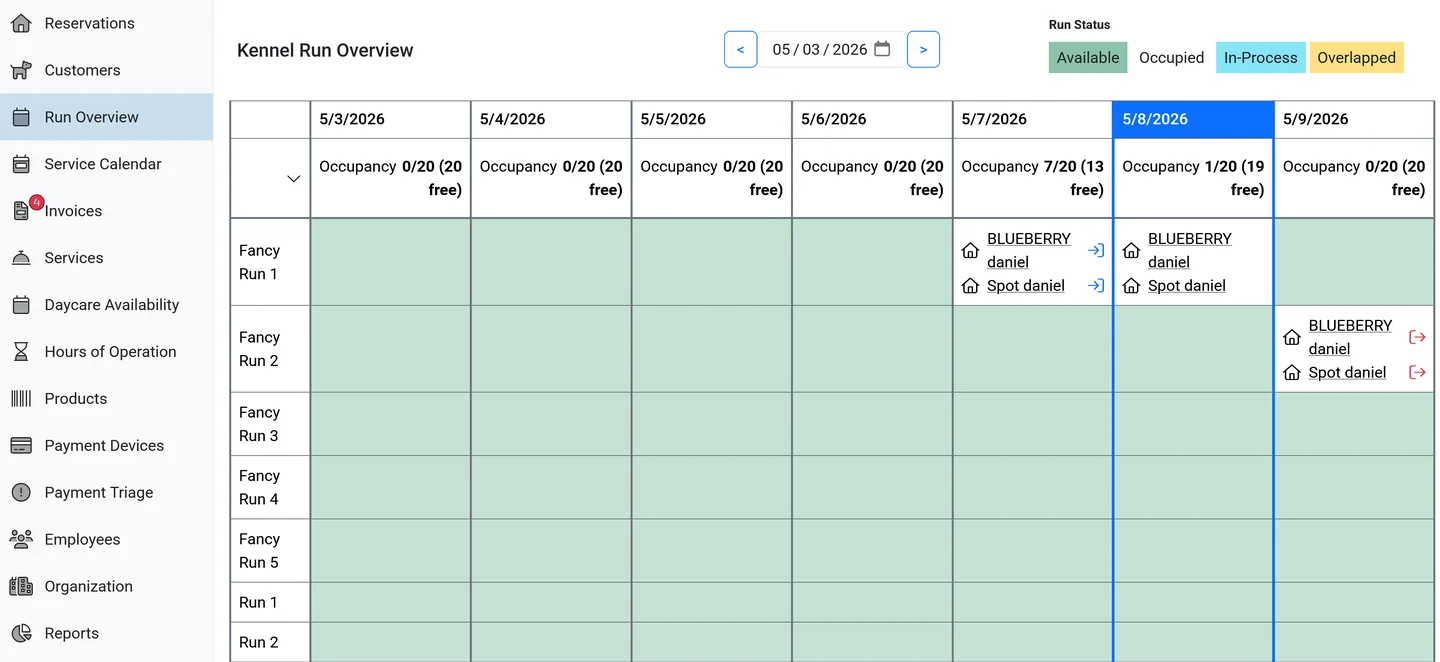Click the Payment Devices card icon
This screenshot has height=662, width=1440.
point(21,445)
